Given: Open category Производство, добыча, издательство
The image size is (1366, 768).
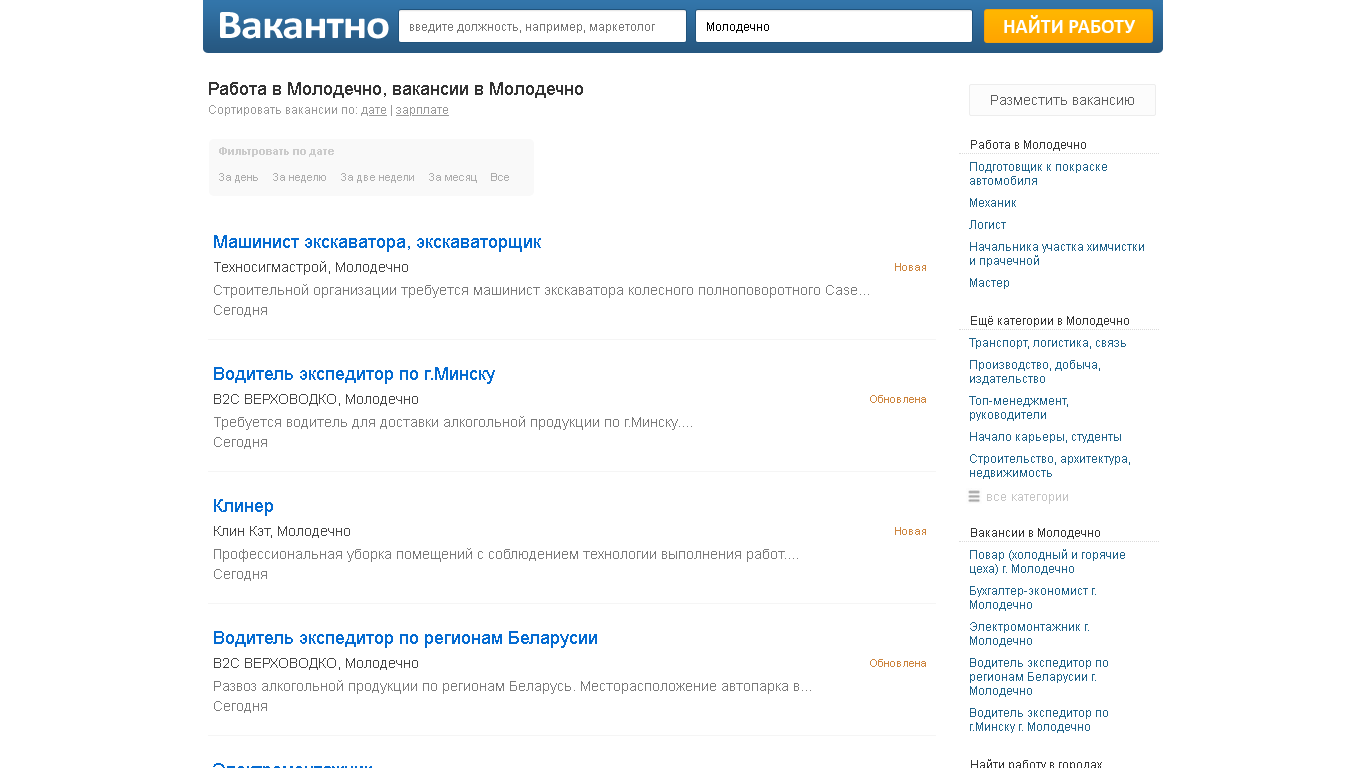Looking at the screenshot, I should pos(1034,372).
